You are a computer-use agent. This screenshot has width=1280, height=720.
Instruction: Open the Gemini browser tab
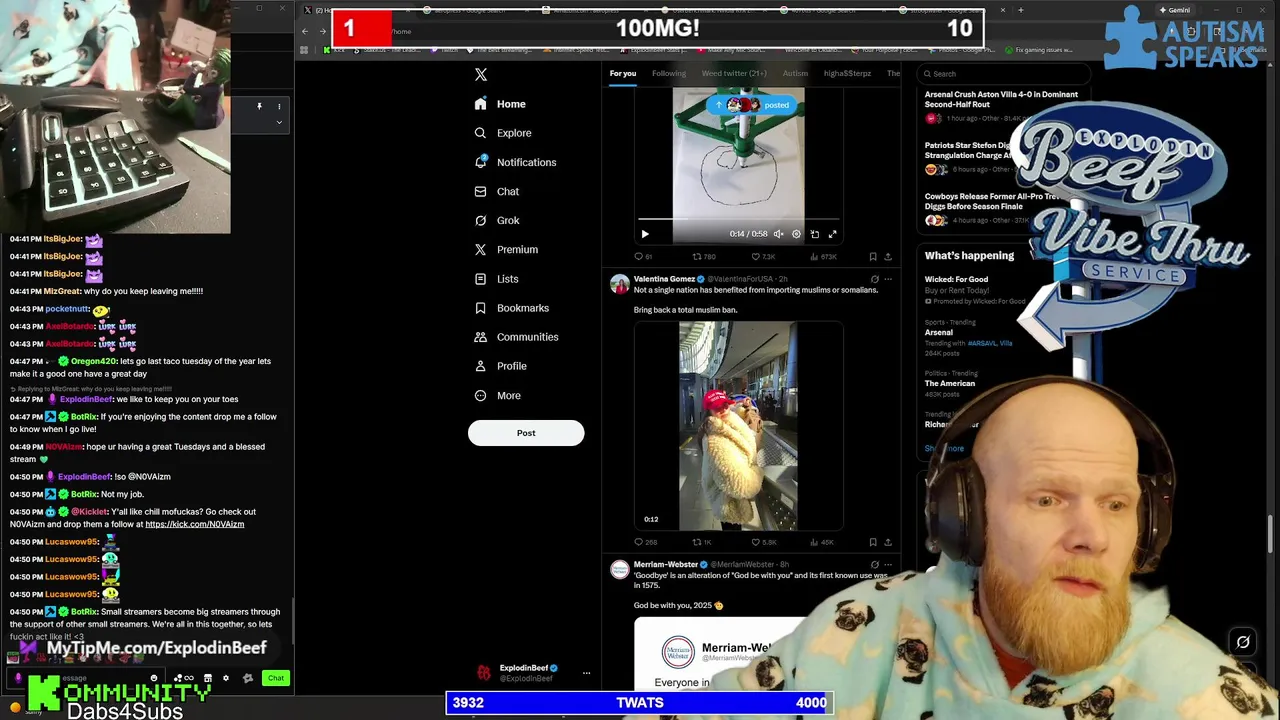(1174, 10)
